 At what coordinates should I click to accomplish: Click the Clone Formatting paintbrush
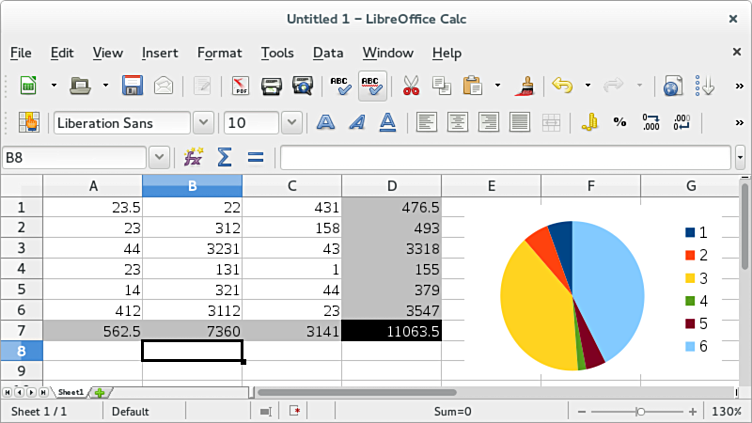pyautogui.click(x=523, y=86)
